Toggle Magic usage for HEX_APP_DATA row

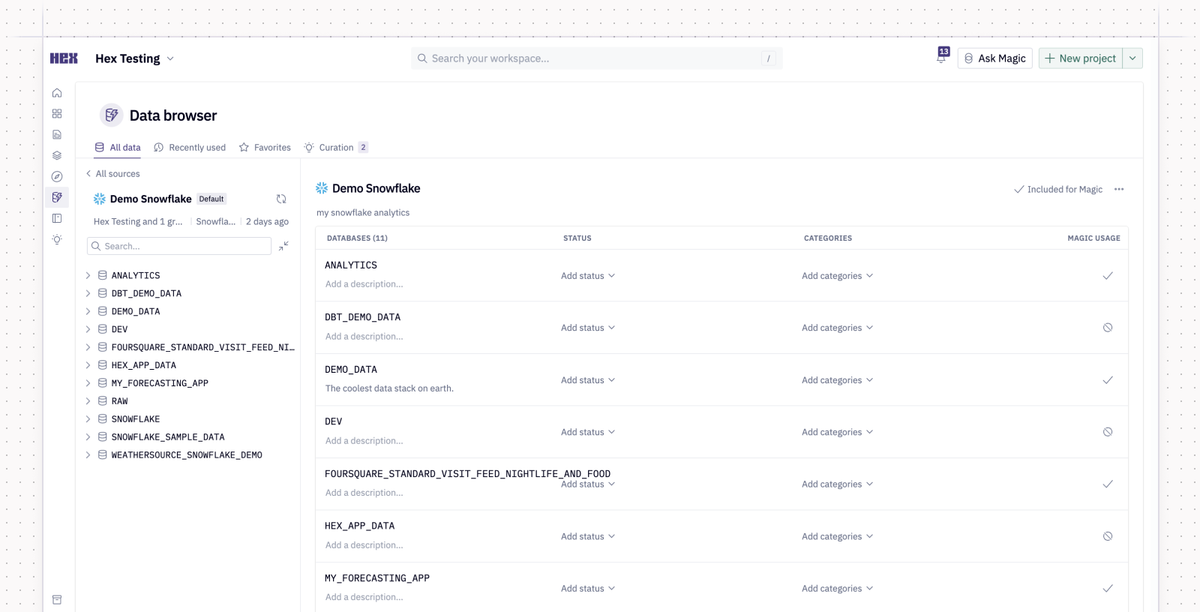1108,536
